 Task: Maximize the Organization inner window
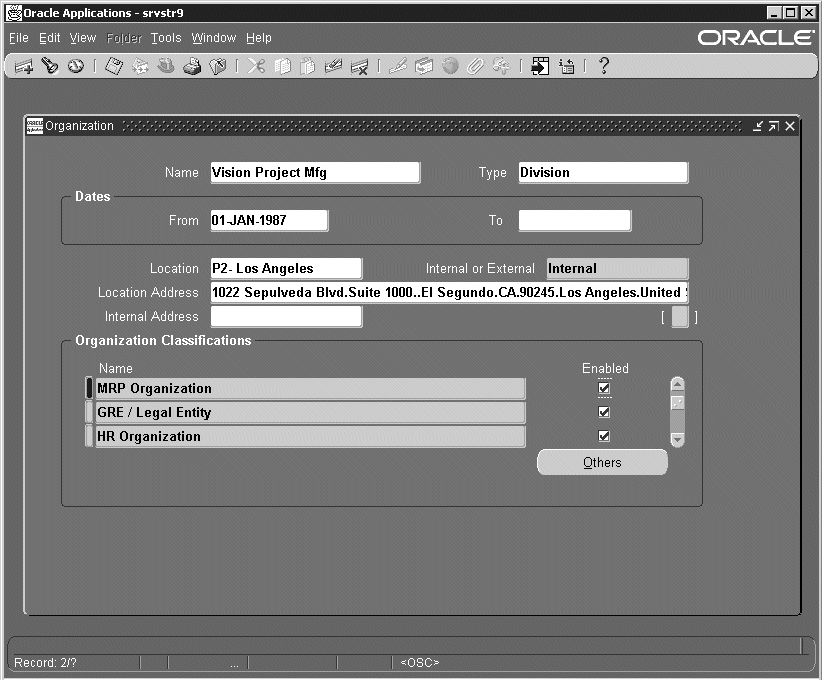point(774,126)
